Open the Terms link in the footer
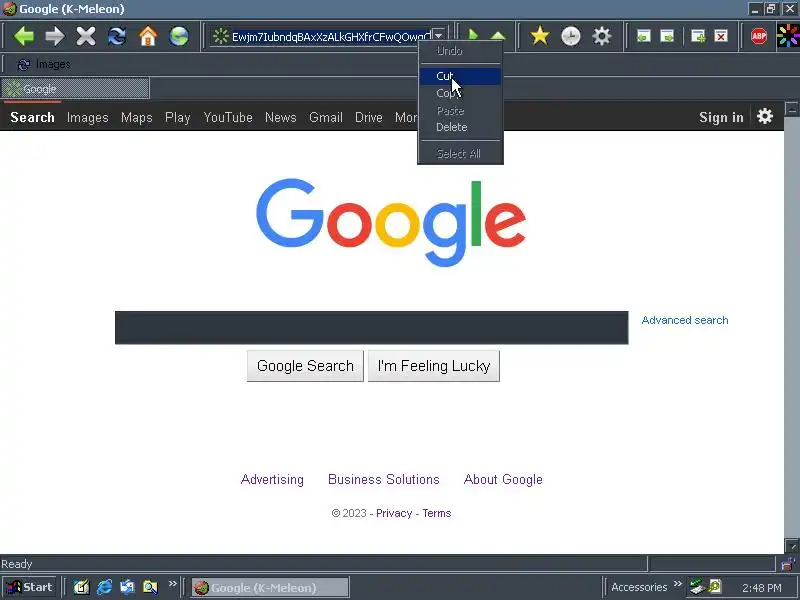This screenshot has height=600, width=800. [437, 513]
